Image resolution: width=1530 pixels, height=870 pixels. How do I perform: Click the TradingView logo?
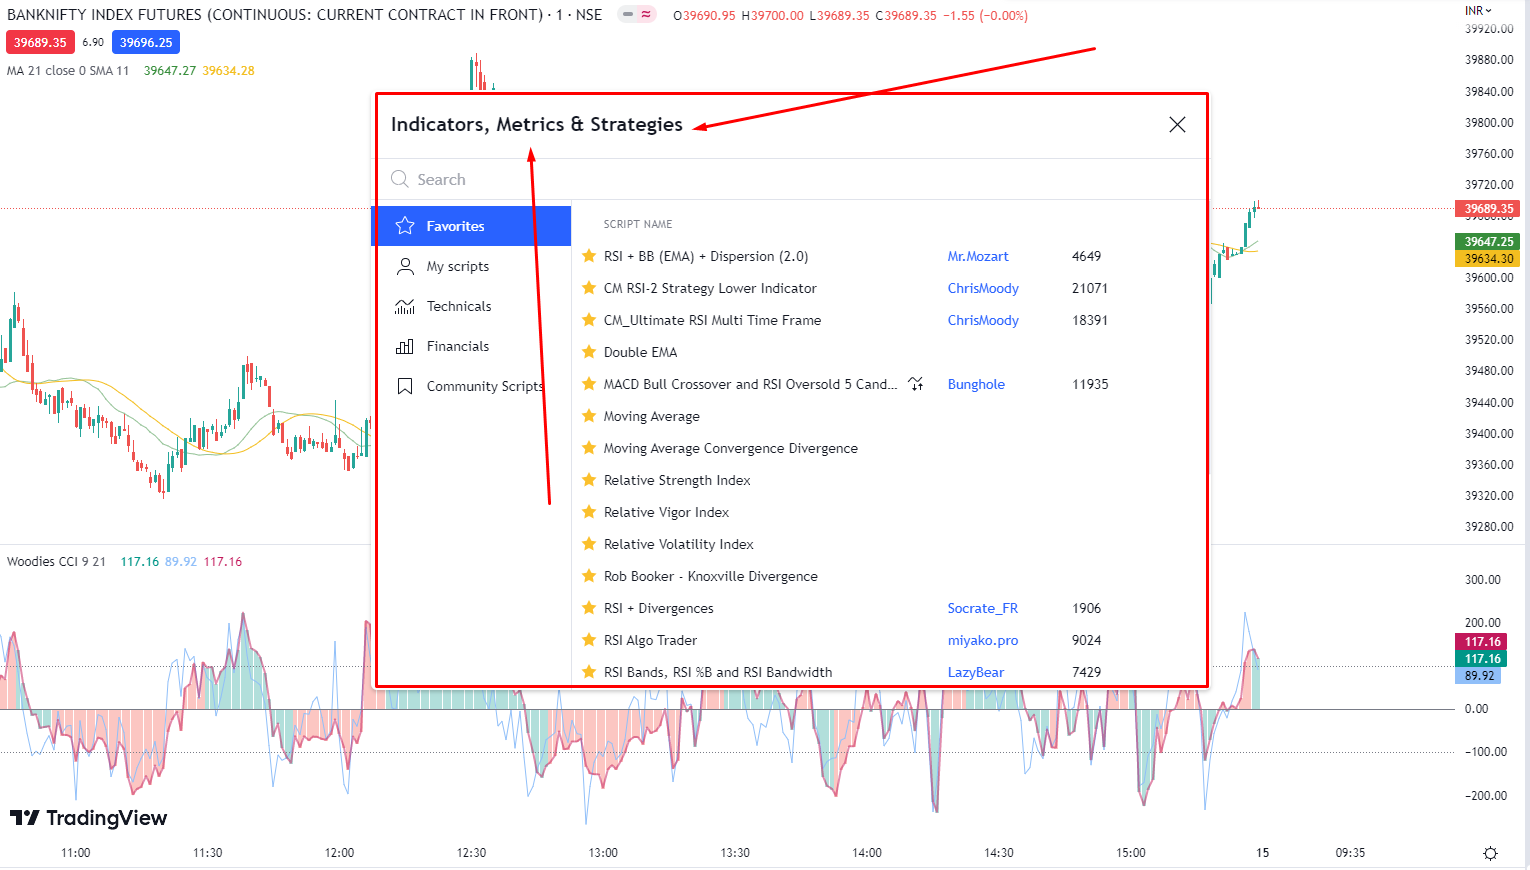pos(88,818)
